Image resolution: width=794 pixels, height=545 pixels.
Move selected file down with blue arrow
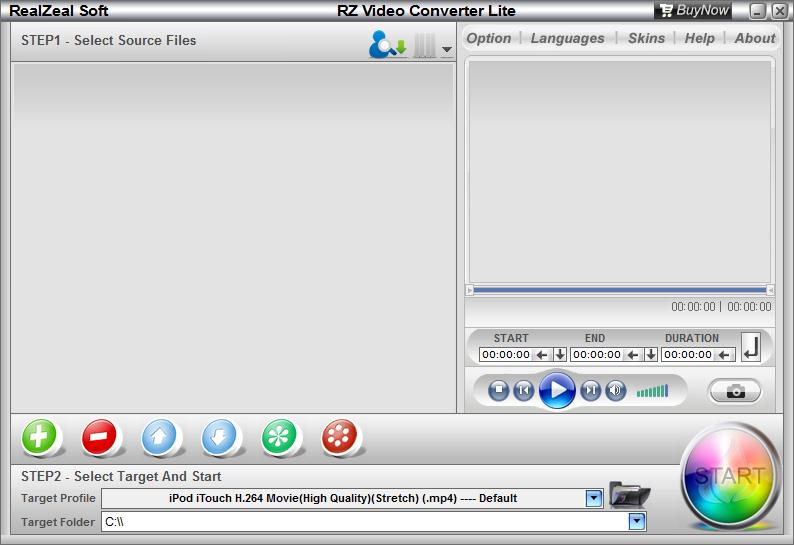coord(220,437)
